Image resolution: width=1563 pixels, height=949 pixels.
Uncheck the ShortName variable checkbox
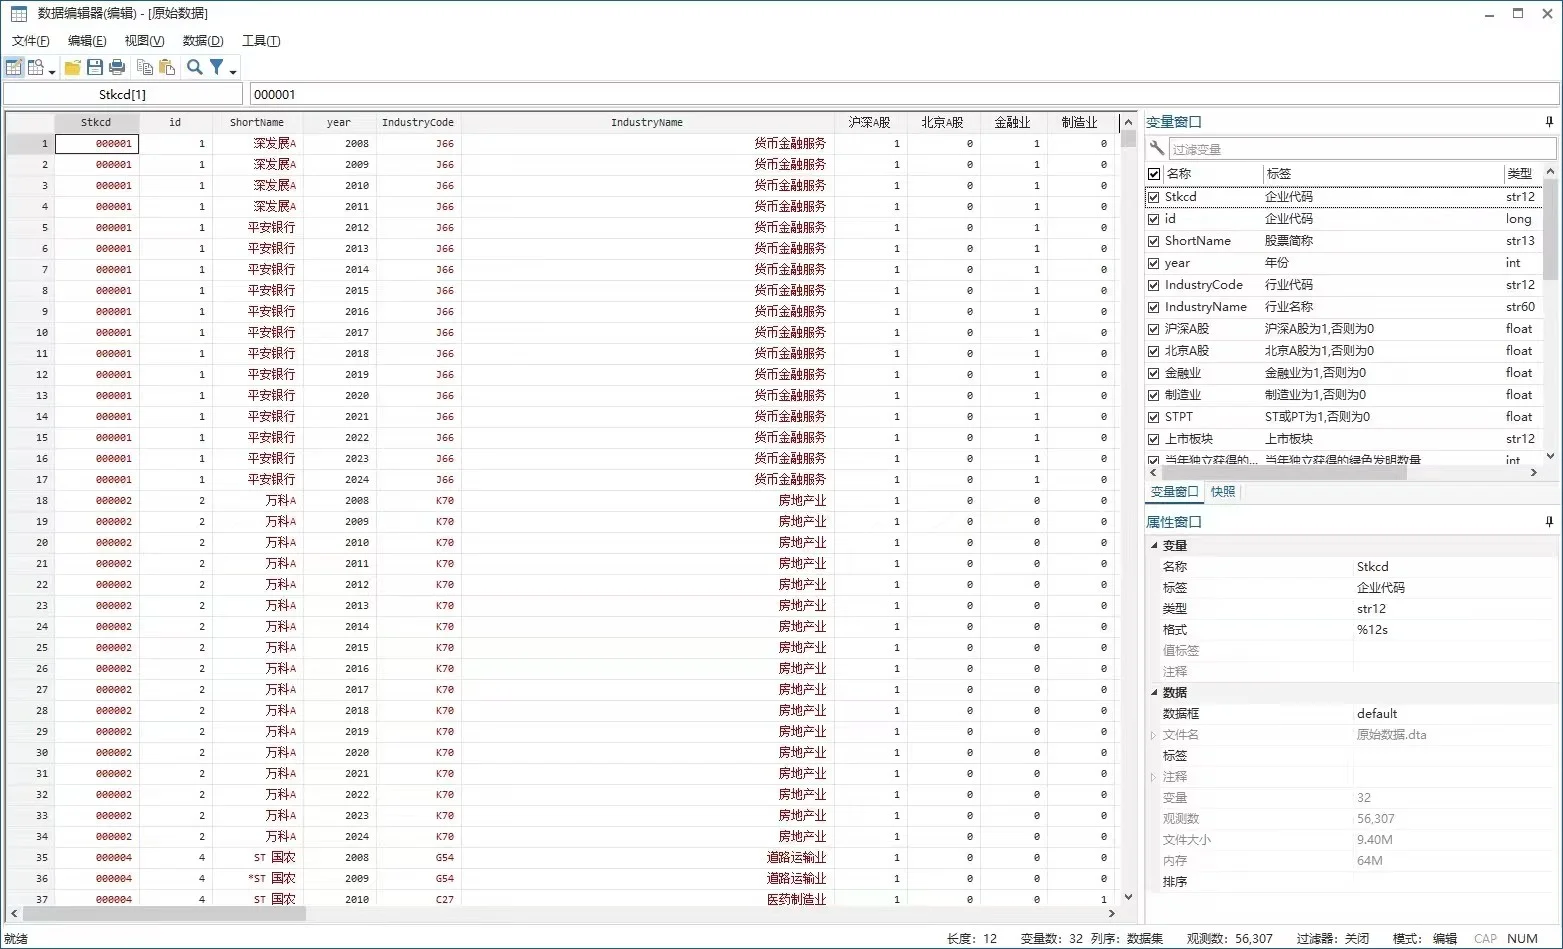pos(1154,241)
